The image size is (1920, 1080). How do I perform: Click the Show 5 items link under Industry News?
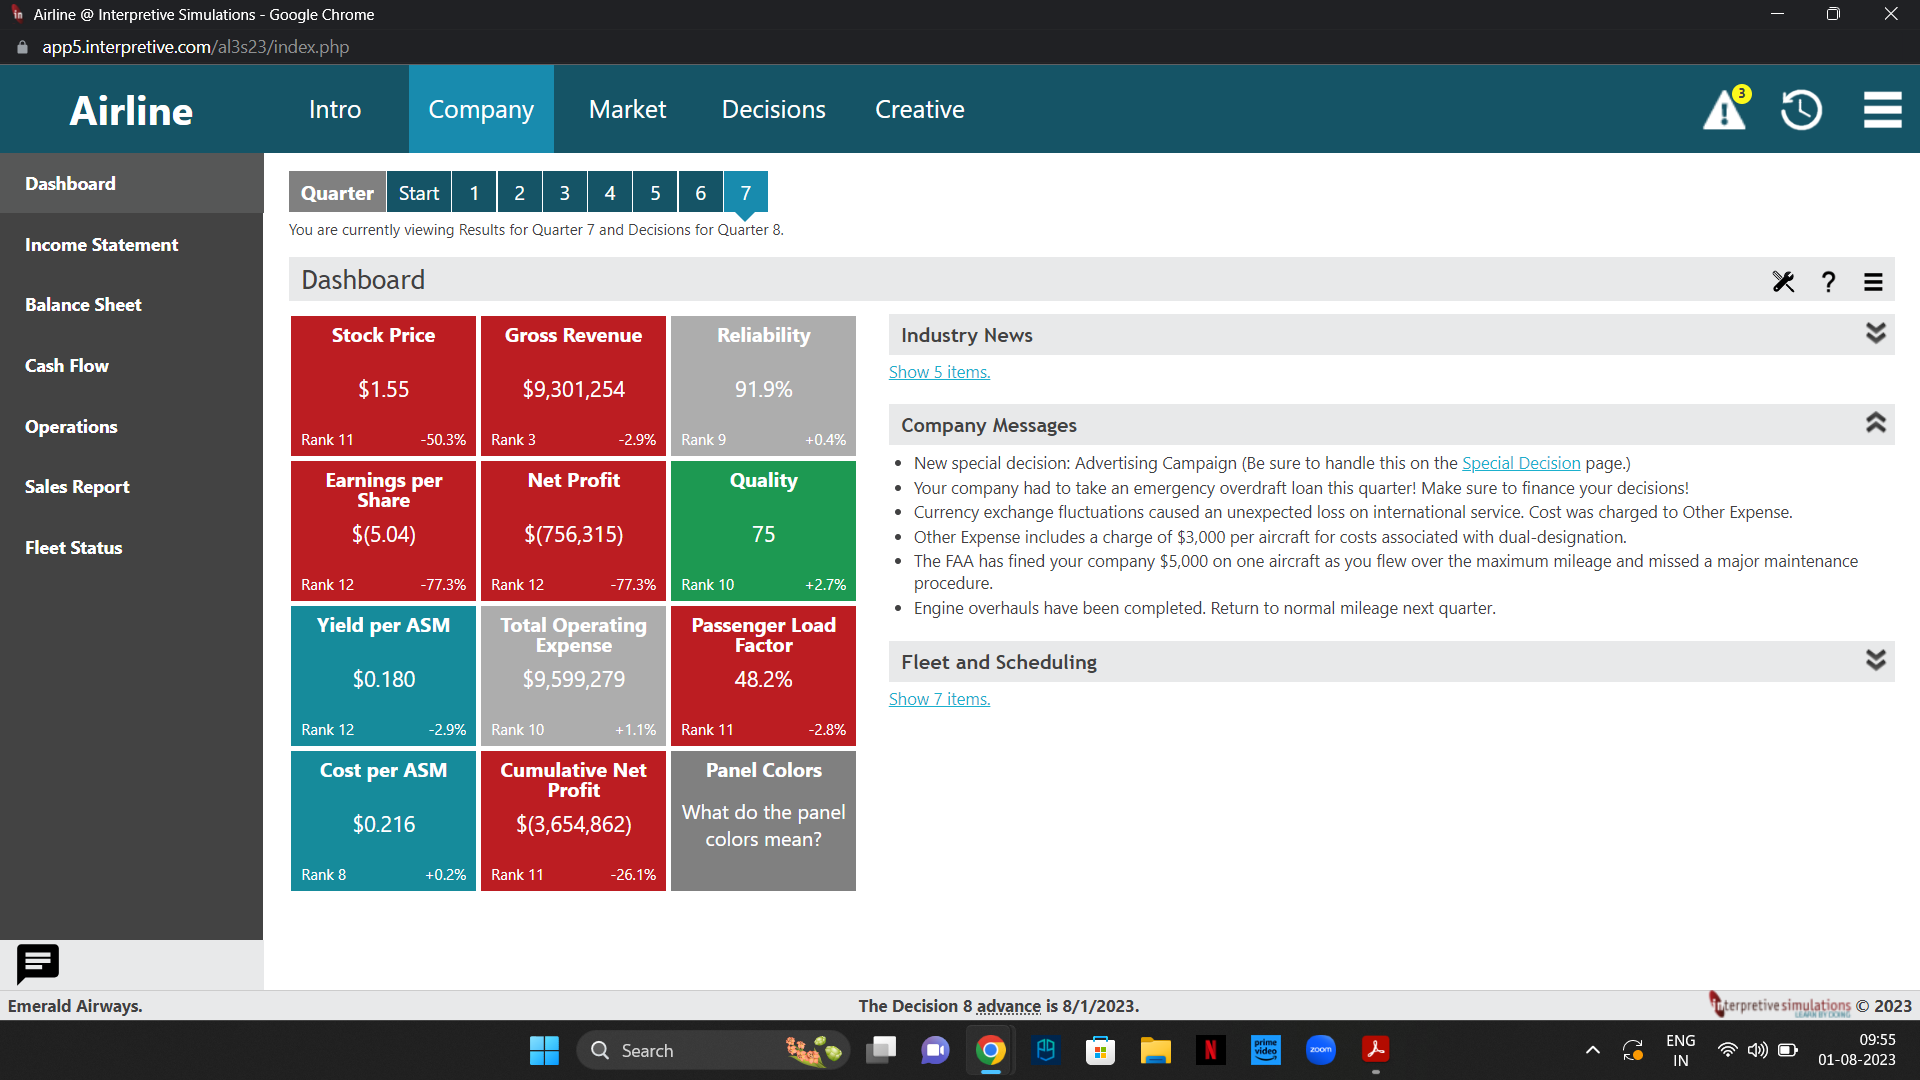pos(938,371)
